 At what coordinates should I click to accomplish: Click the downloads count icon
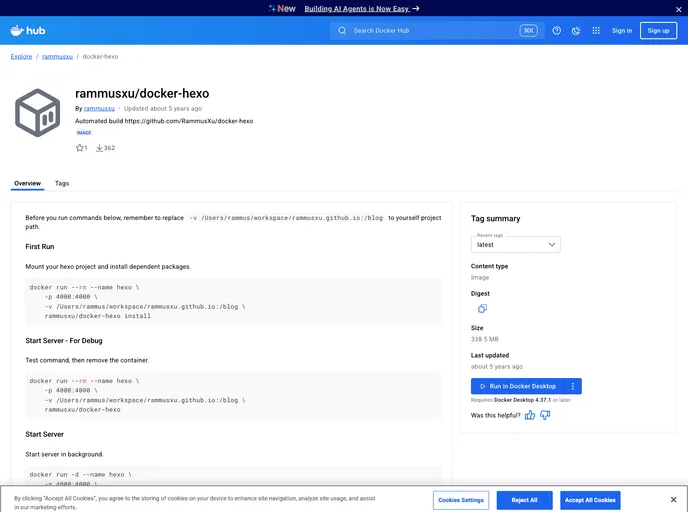99,148
